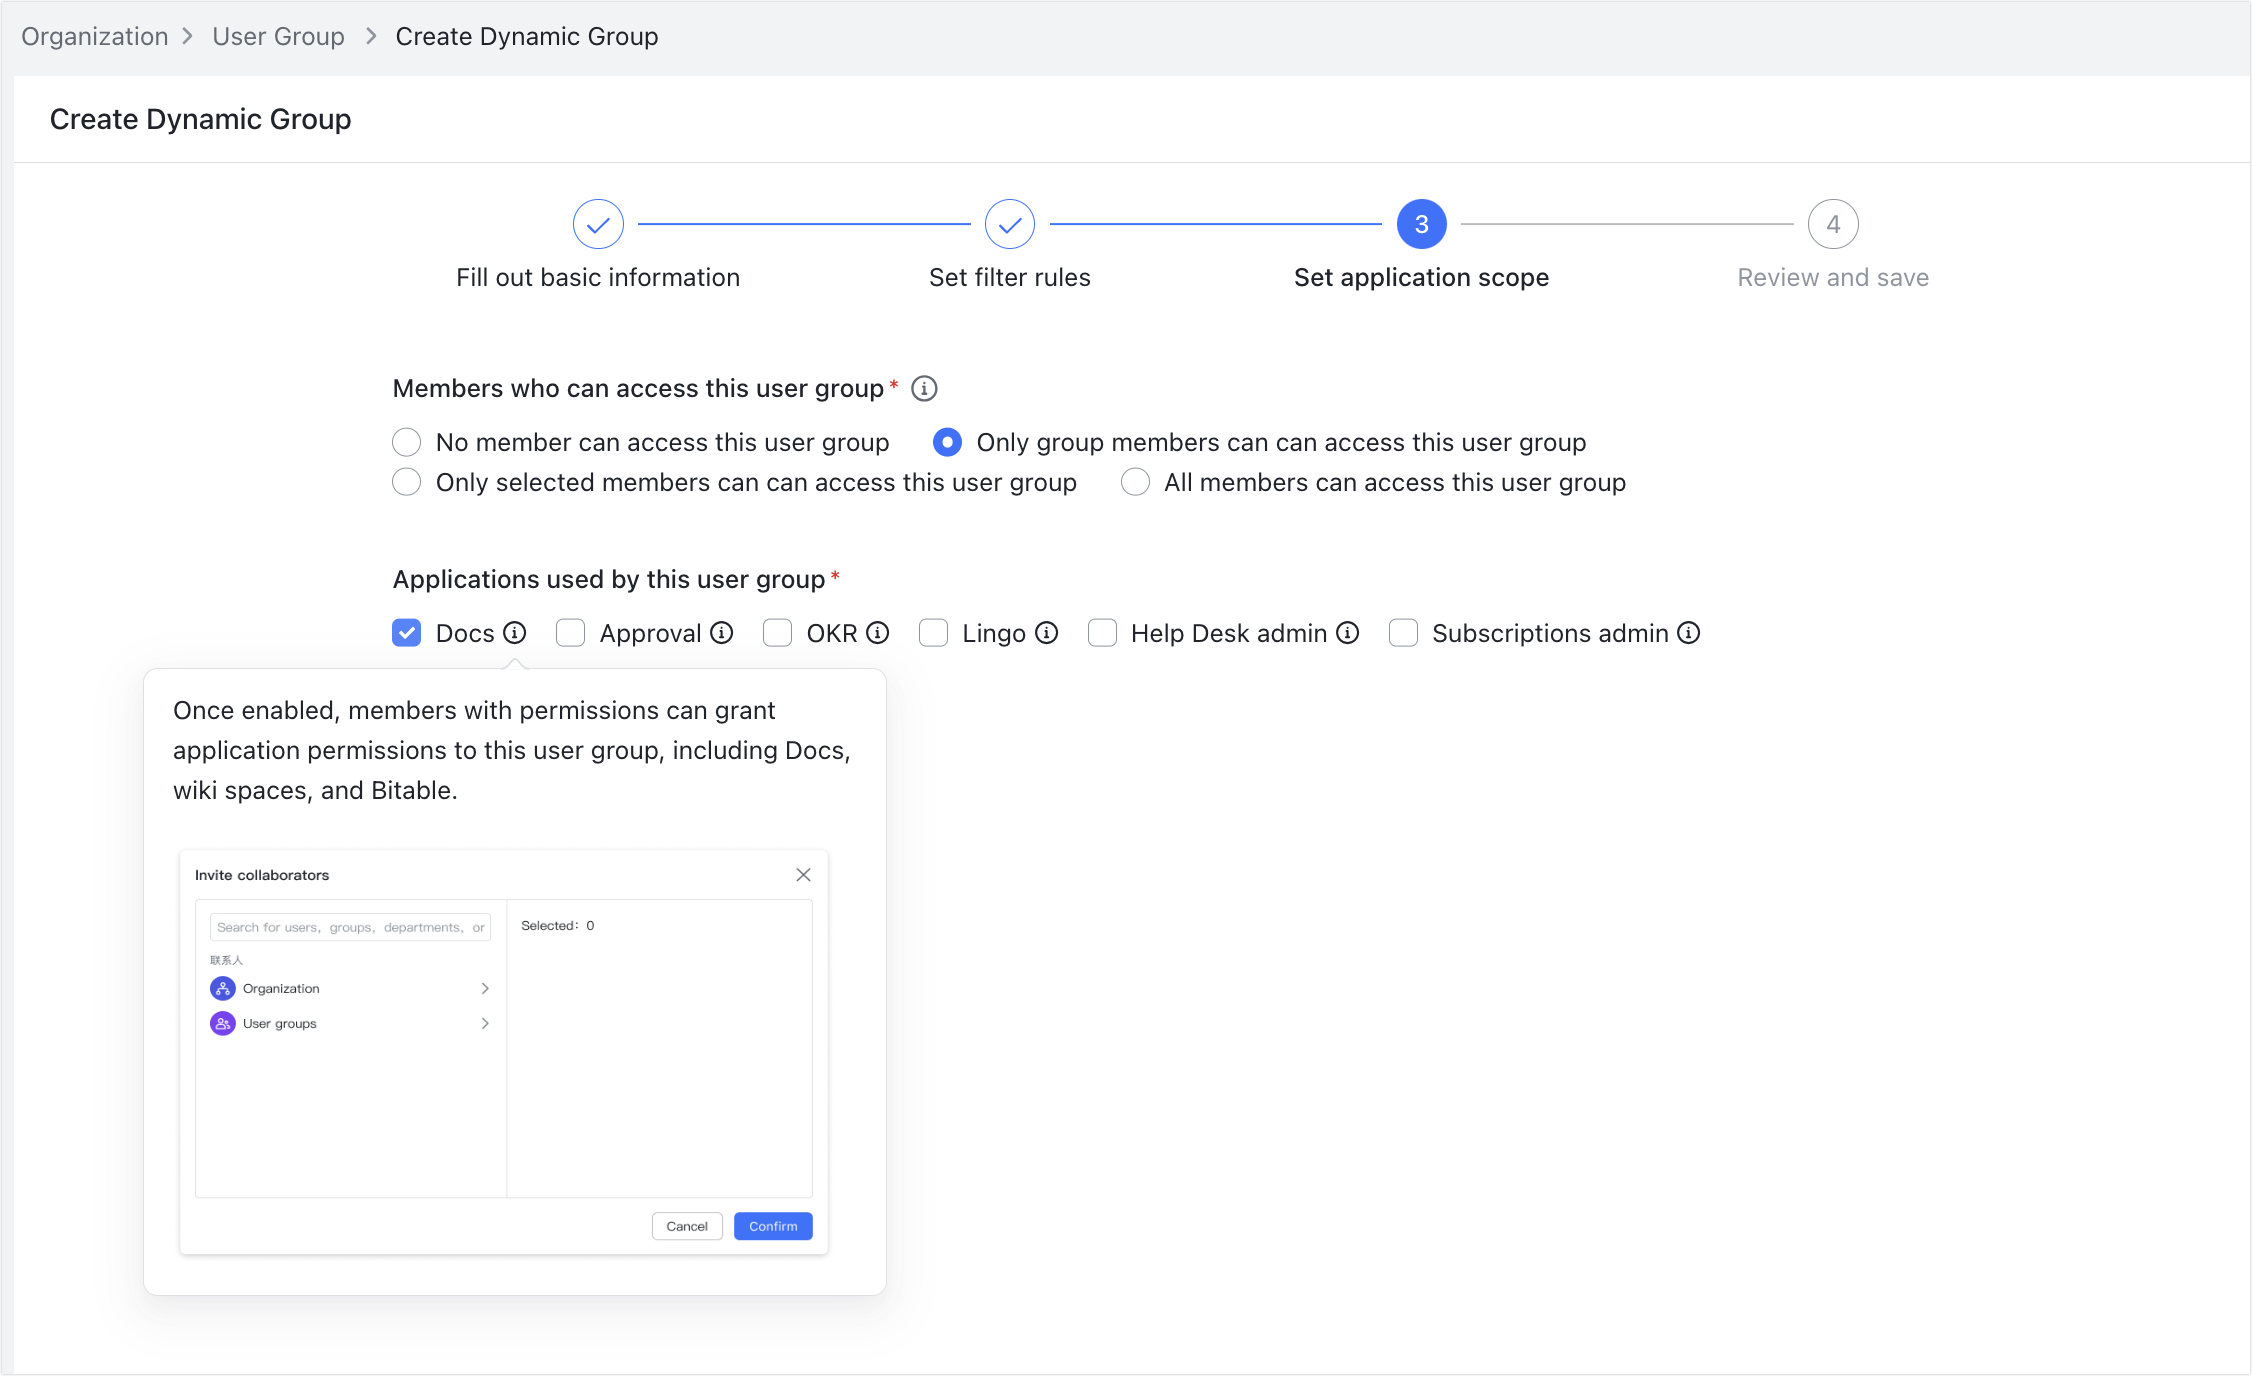
Task: Close the Invite collaborators dialog
Action: [x=803, y=874]
